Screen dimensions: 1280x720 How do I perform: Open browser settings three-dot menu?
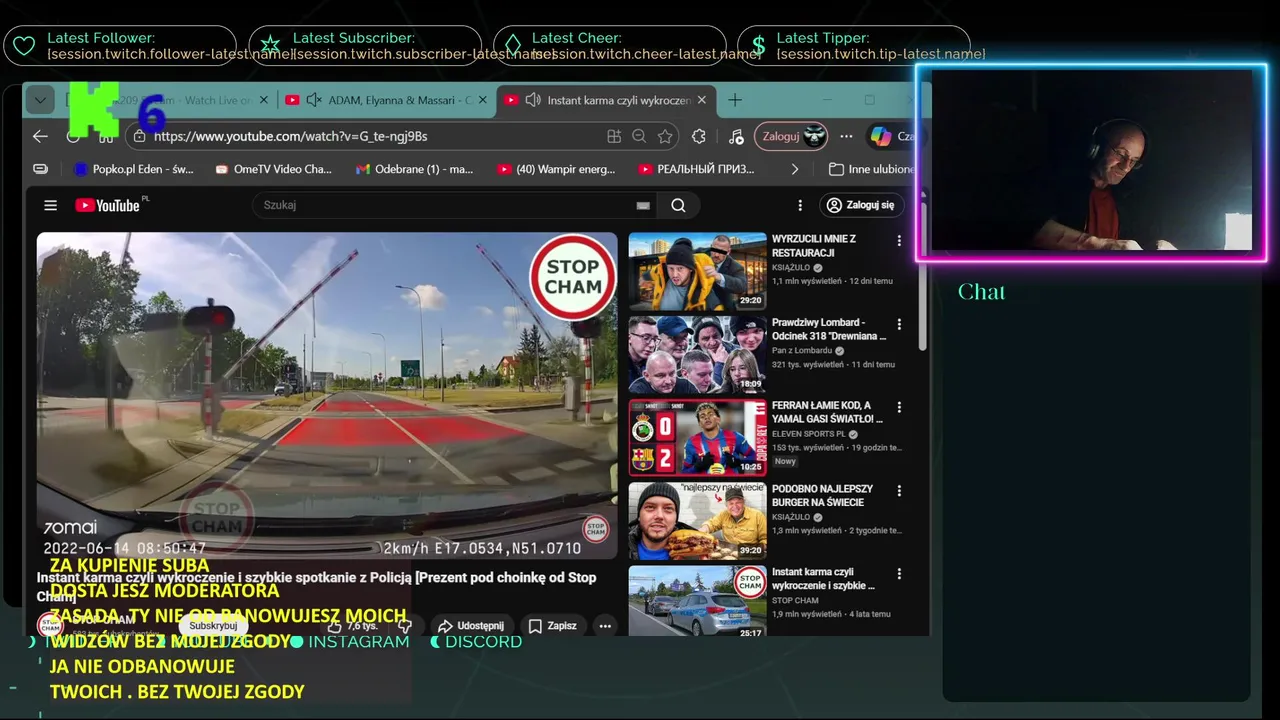tap(846, 136)
